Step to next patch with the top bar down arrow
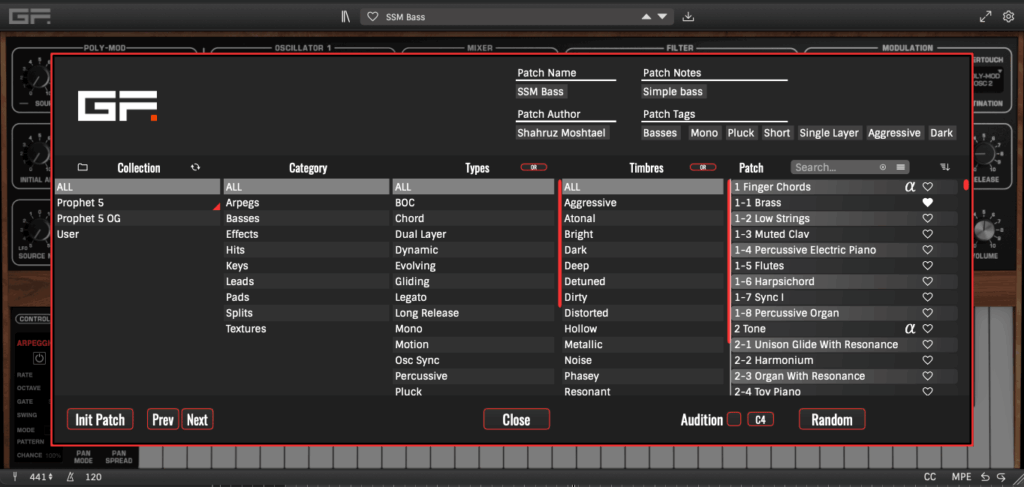Screen dimensions: 1024x487 [x=662, y=17]
